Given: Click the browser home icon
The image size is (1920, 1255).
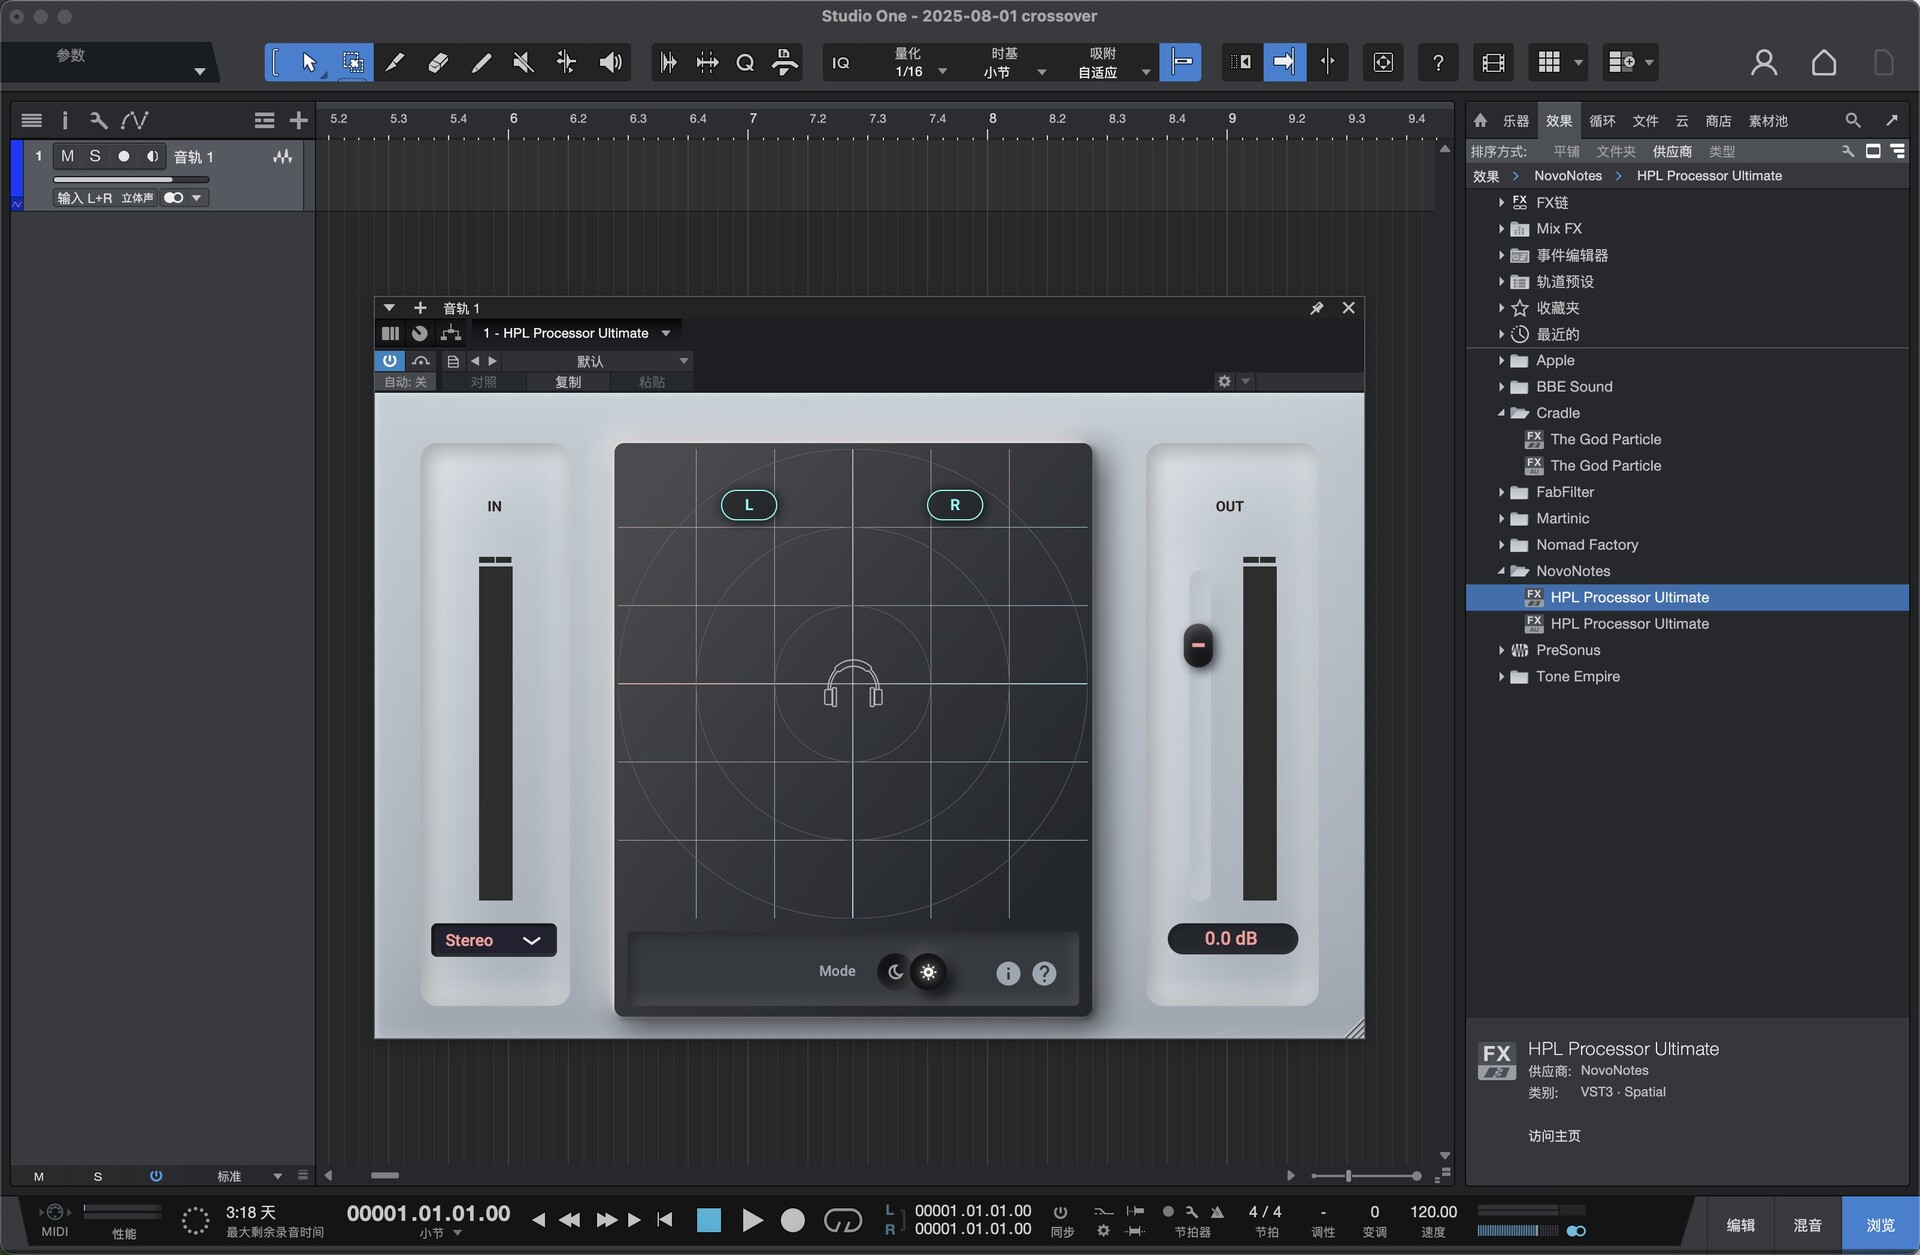Looking at the screenshot, I should coord(1480,120).
